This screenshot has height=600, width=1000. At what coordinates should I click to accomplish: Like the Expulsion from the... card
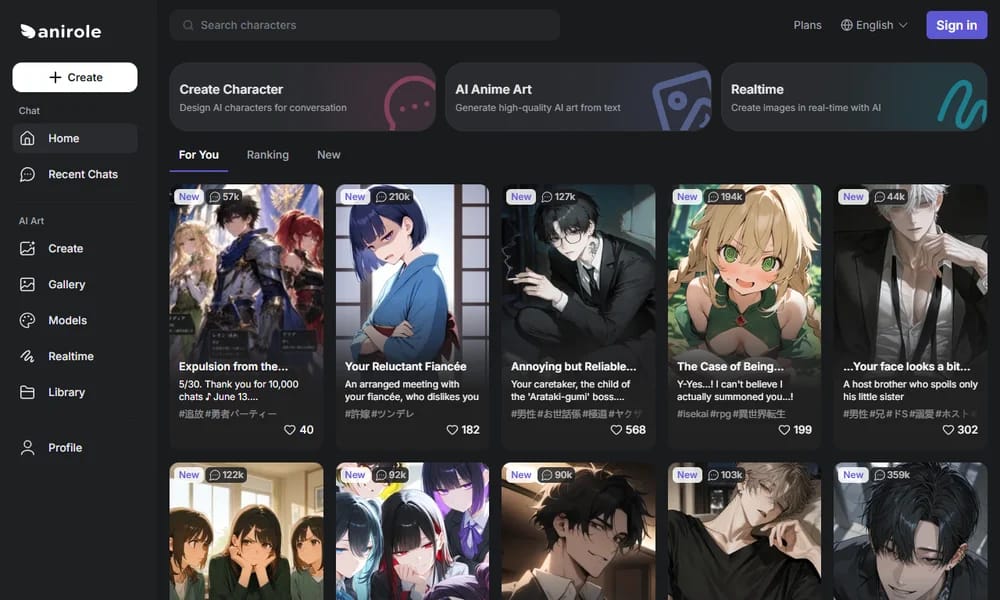[x=290, y=430]
